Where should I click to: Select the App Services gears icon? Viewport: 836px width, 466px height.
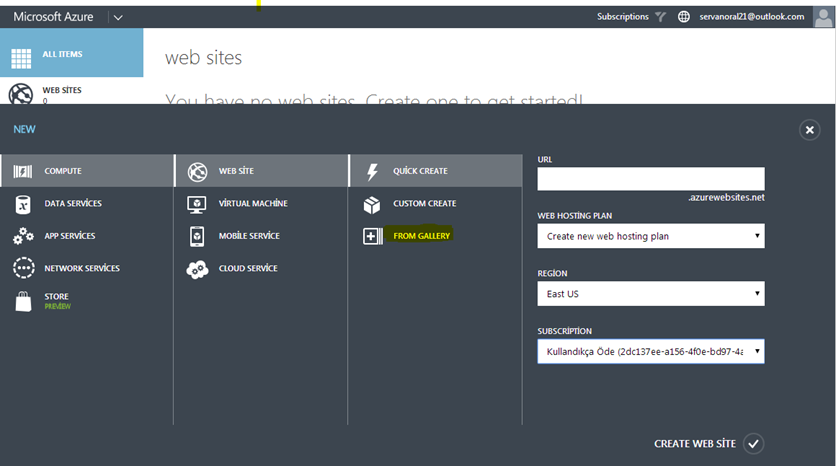coord(22,236)
